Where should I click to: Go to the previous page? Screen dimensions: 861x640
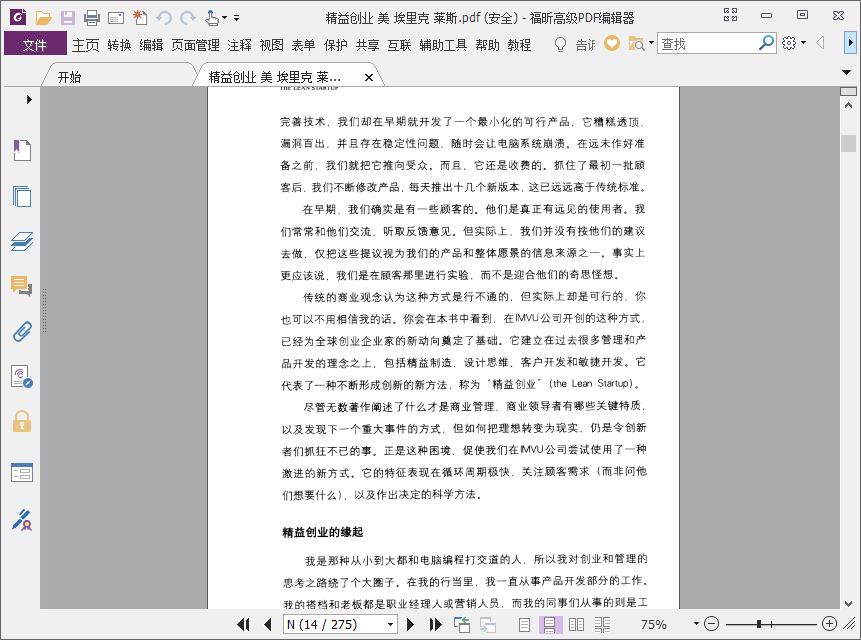click(x=268, y=624)
